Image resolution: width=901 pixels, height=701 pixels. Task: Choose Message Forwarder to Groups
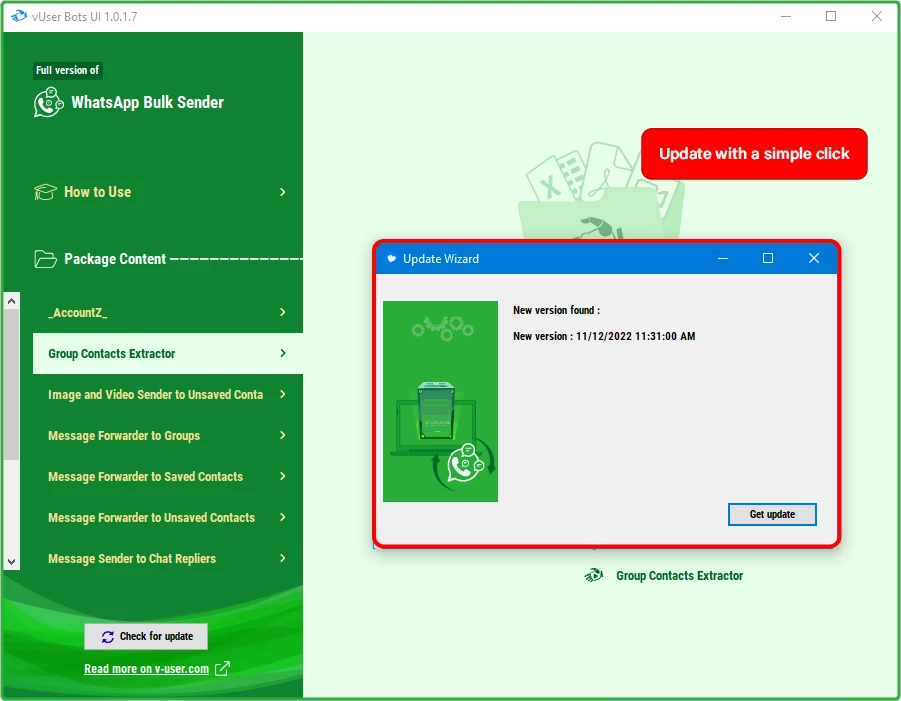(x=168, y=436)
